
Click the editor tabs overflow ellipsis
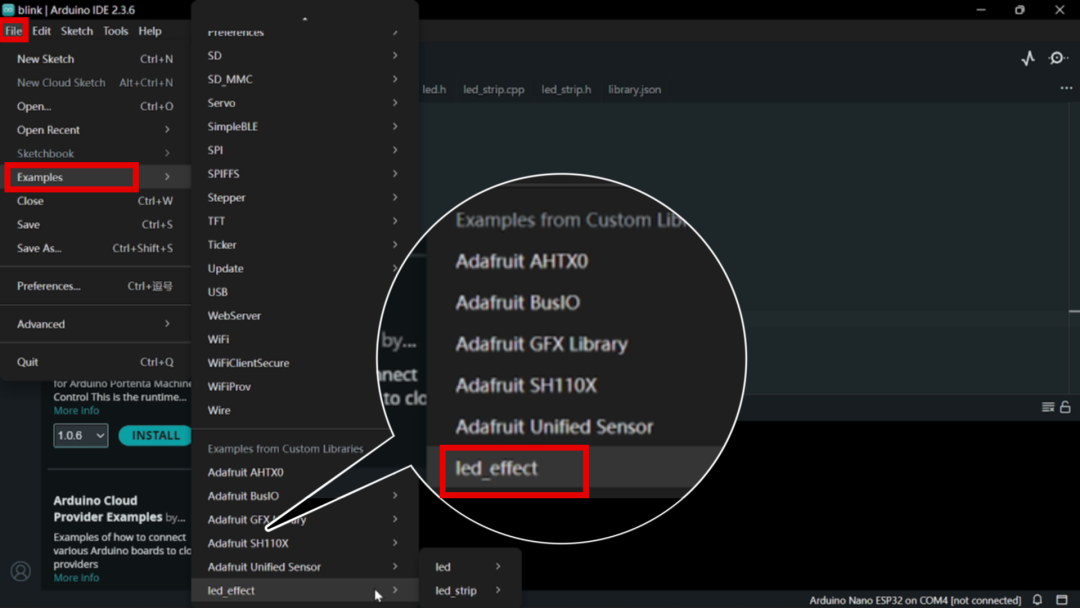click(x=1066, y=89)
